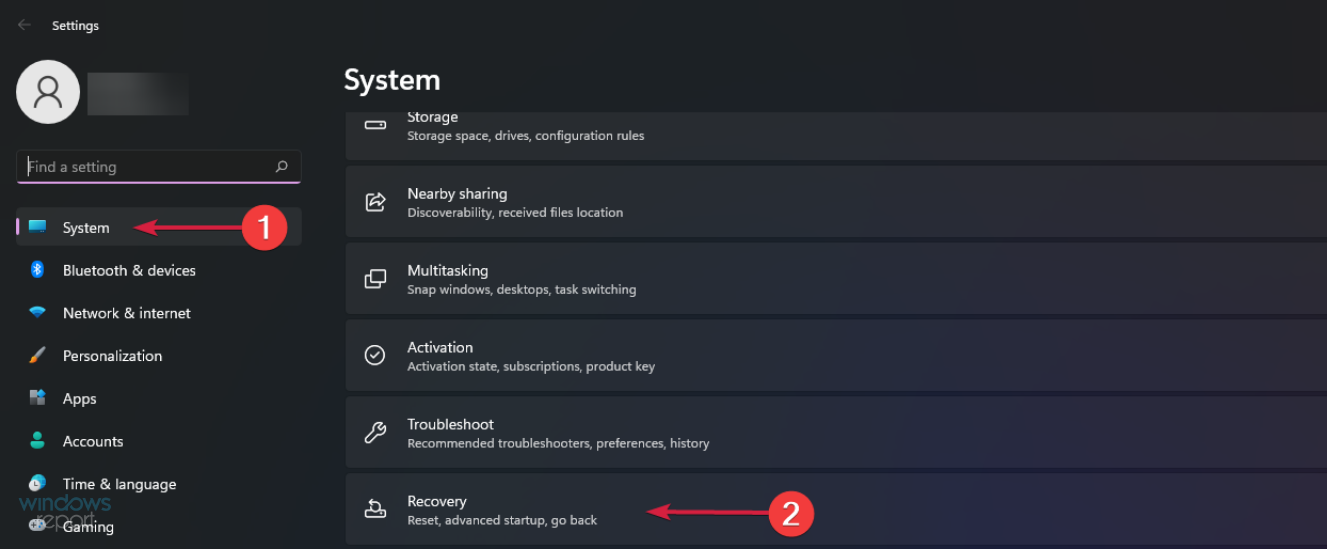Image resolution: width=1327 pixels, height=549 pixels.
Task: Click the back arrow in Settings header
Action: 24,25
